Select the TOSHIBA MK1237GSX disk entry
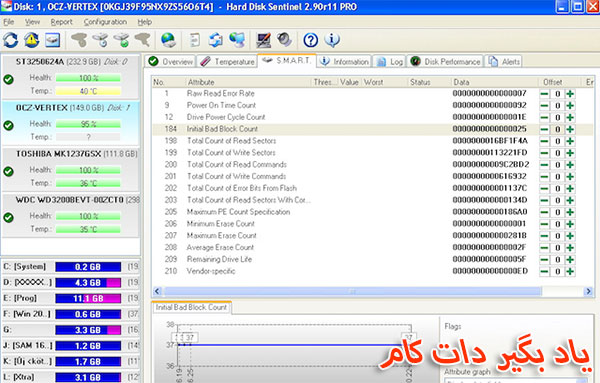 coord(71,169)
